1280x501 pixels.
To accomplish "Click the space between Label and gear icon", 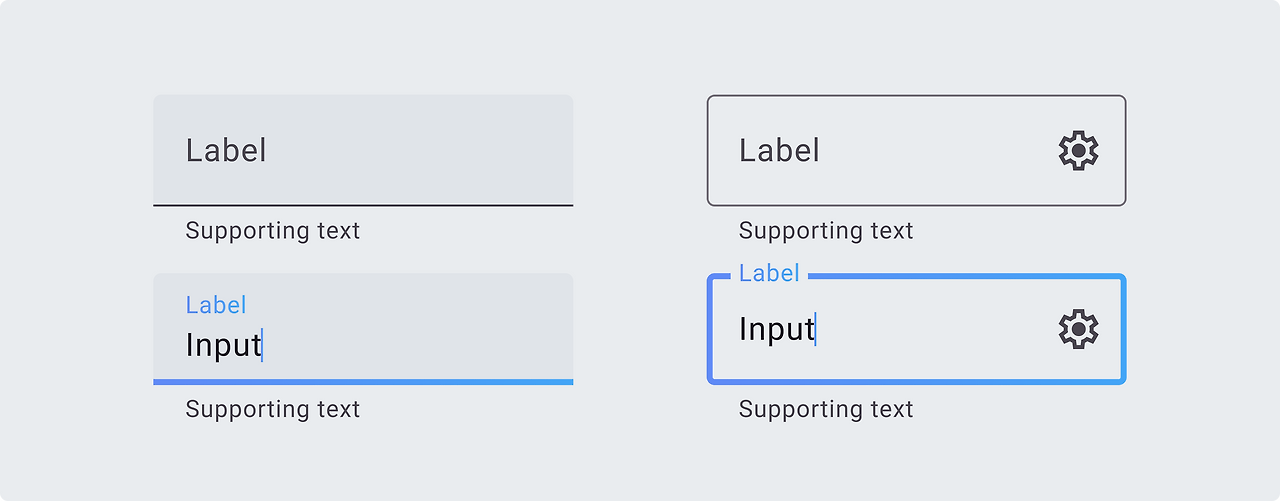I will (940, 151).
